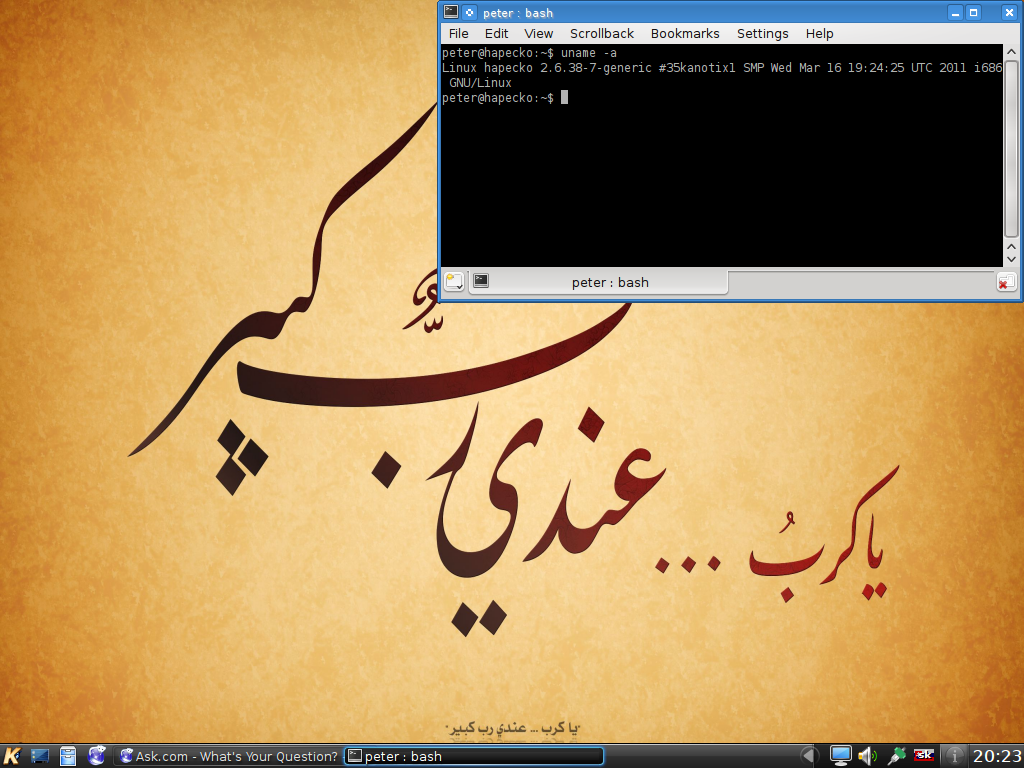Screen dimensions: 1024x768
Task: Select the peter : bash Konsole tab
Action: coord(600,282)
